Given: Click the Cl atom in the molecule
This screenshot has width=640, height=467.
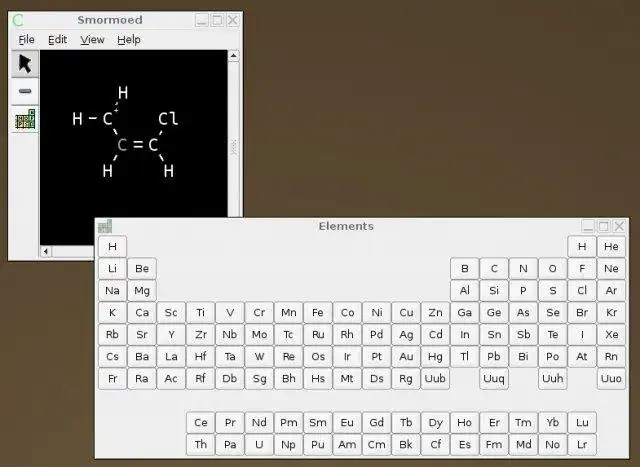Looking at the screenshot, I should (168, 119).
